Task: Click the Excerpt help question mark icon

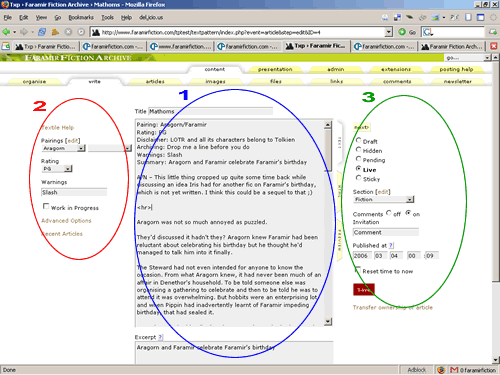Action: tap(160, 337)
